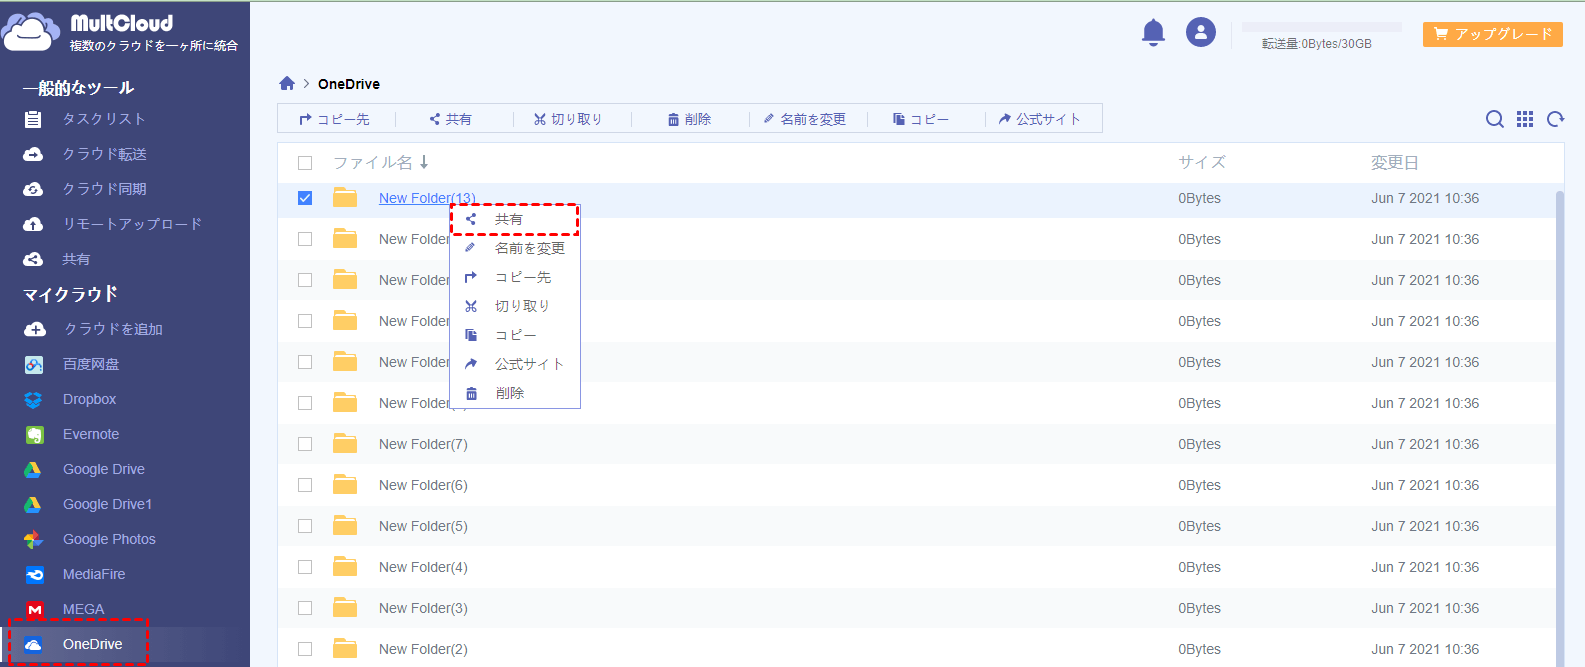Sort by サイズ column header
Image resolution: width=1585 pixels, height=667 pixels.
pyautogui.click(x=1201, y=162)
